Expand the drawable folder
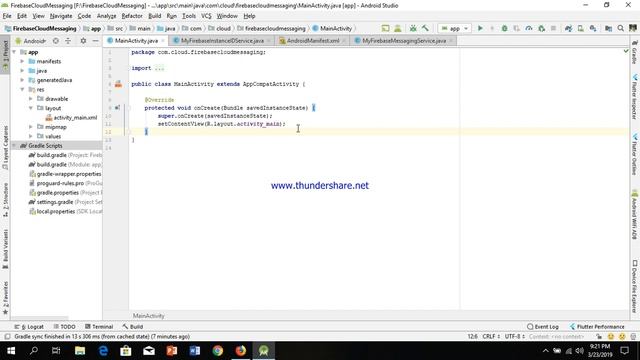The height and width of the screenshot is (360, 640). click(31, 99)
